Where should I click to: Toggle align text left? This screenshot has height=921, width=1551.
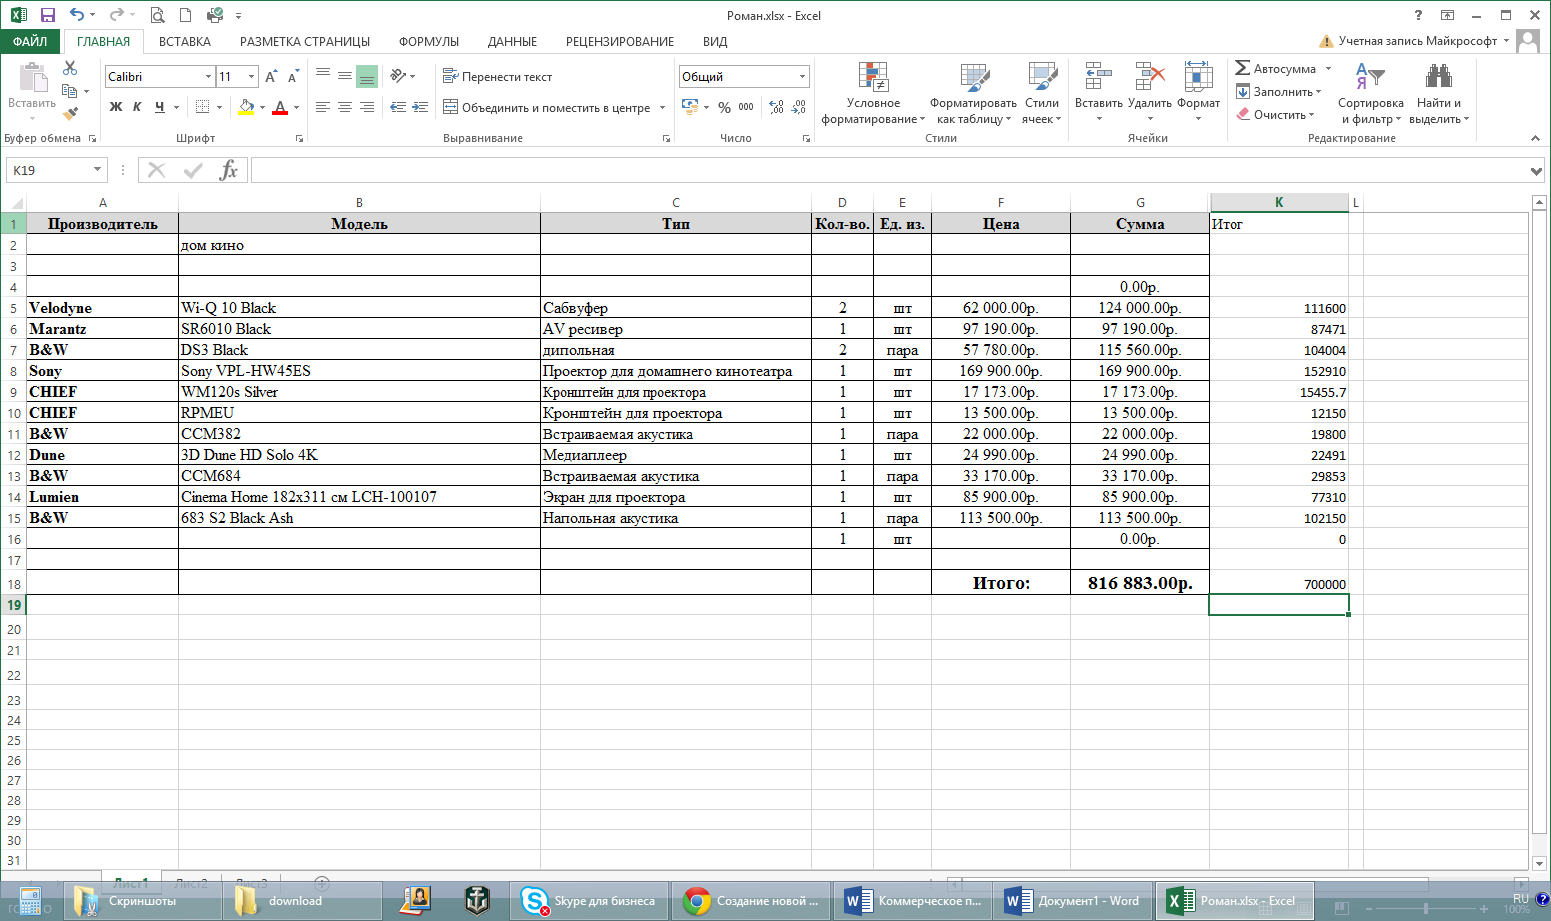pos(323,107)
